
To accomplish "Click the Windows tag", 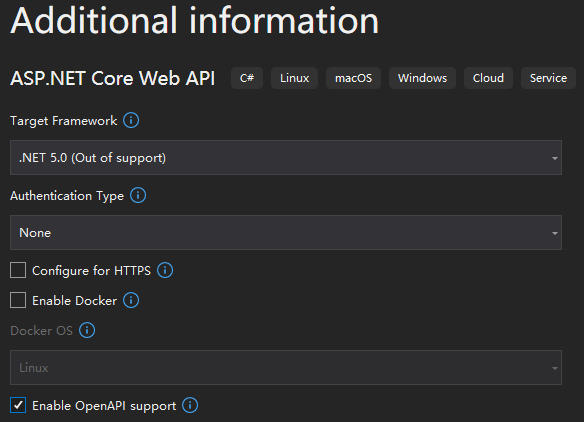I will click(422, 78).
